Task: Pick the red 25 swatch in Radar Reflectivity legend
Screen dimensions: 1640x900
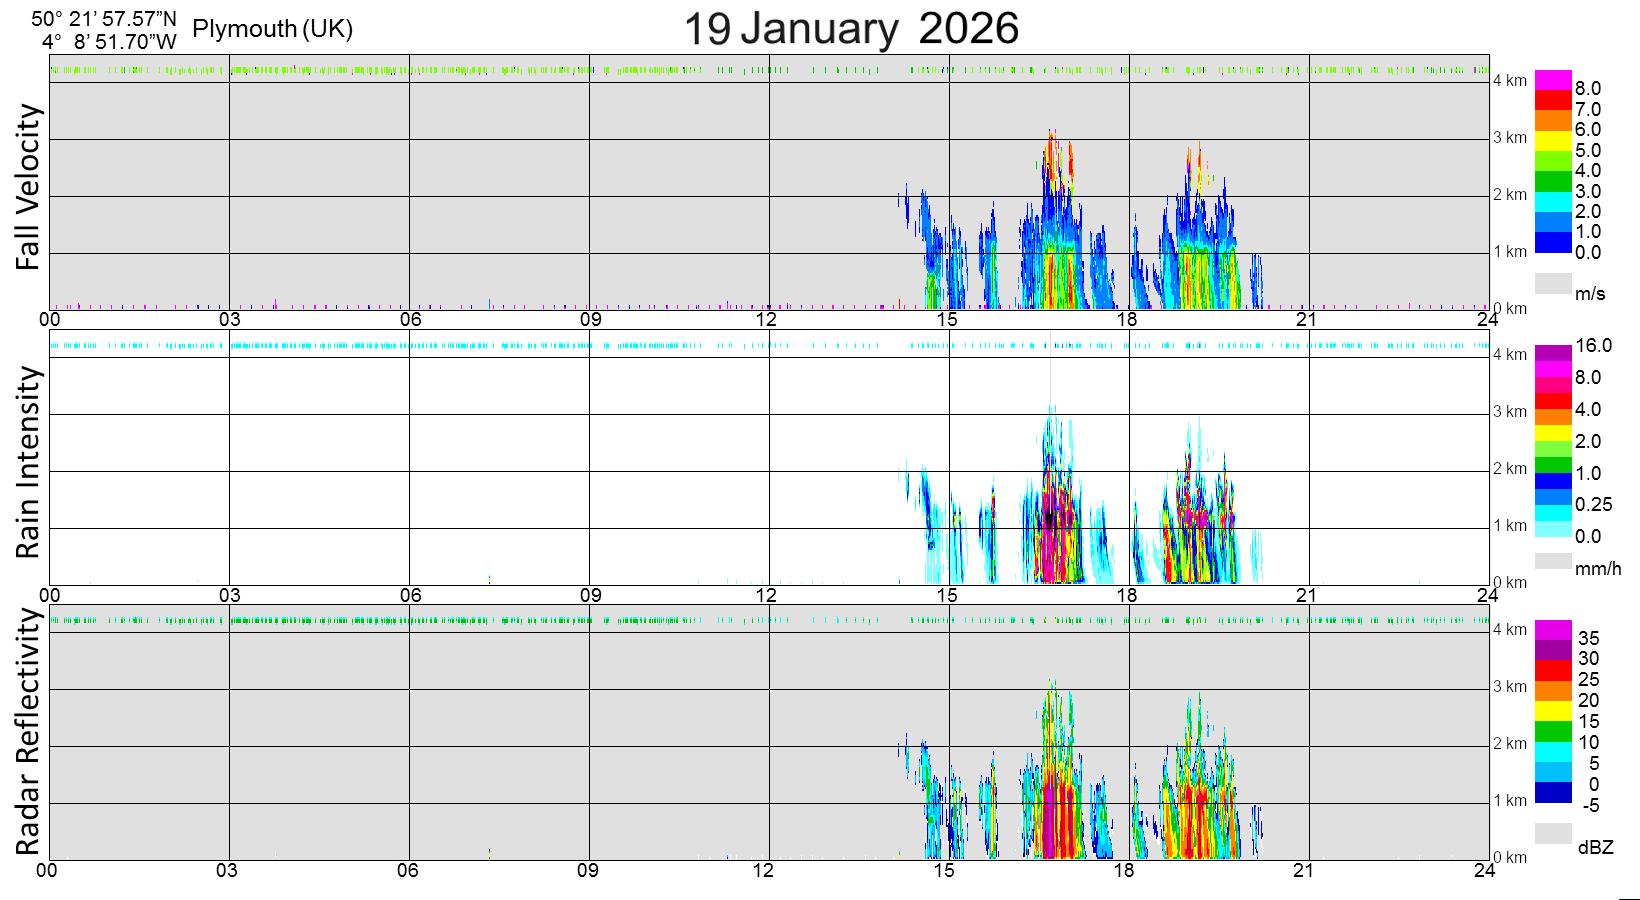Action: coord(1553,671)
